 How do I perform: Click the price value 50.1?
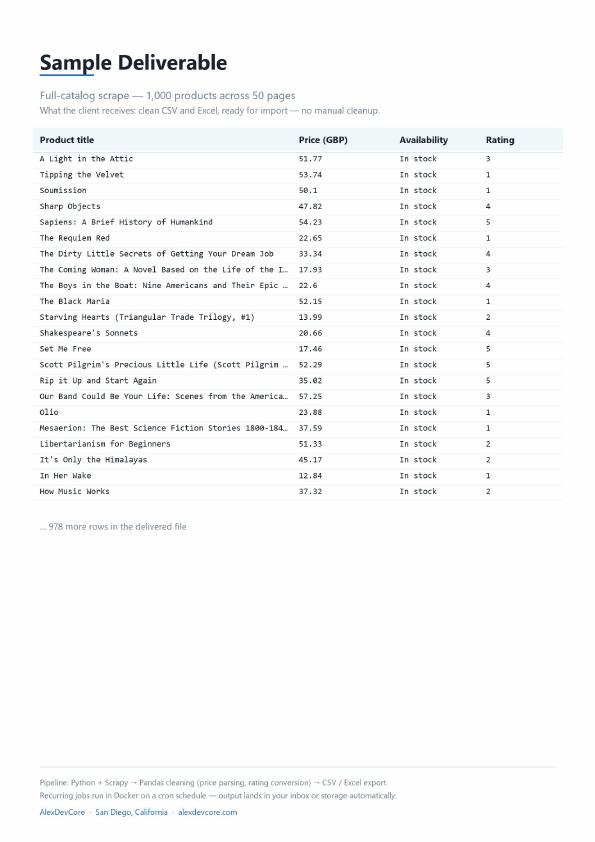click(308, 191)
